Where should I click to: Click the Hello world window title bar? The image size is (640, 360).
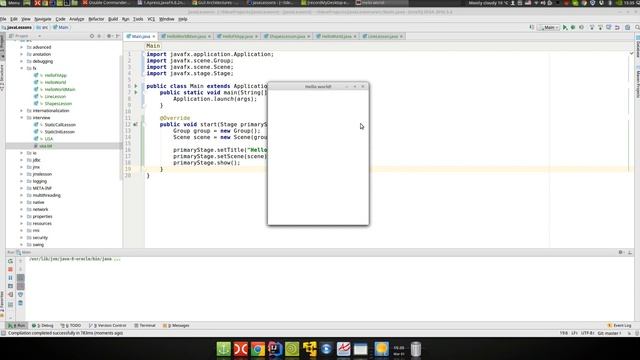[x=318, y=87]
